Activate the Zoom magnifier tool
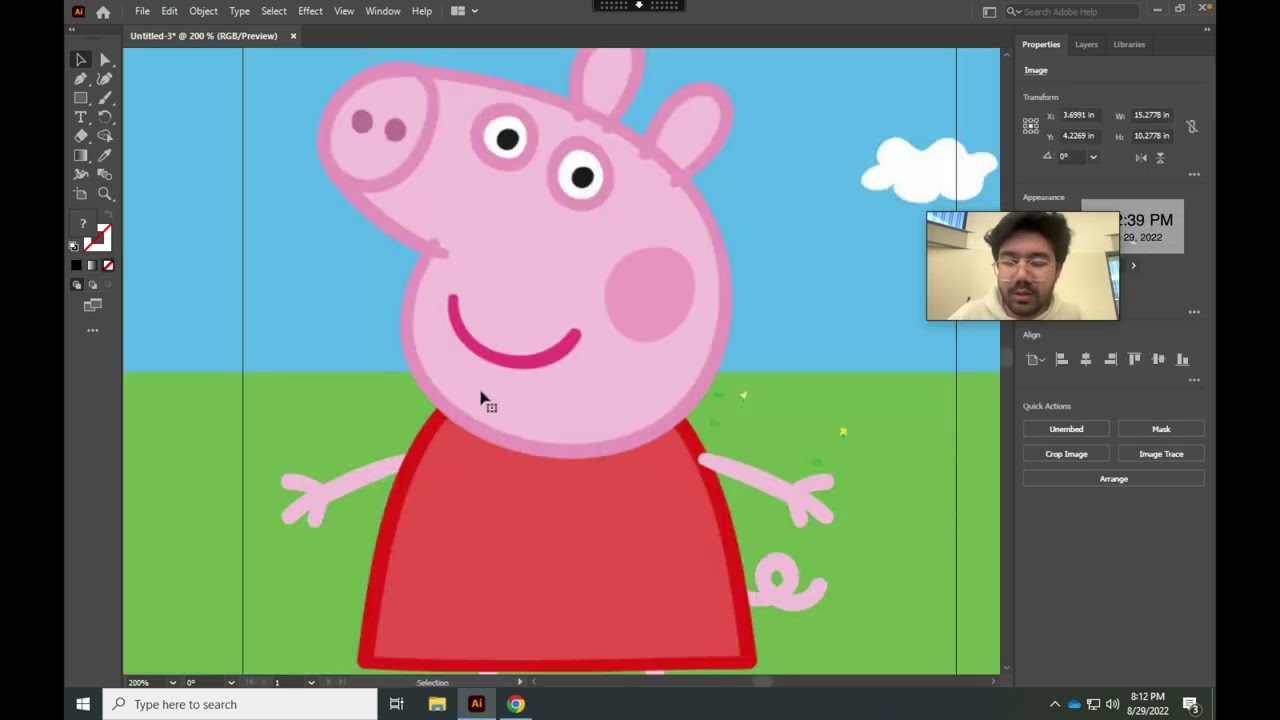1280x720 pixels. point(105,194)
